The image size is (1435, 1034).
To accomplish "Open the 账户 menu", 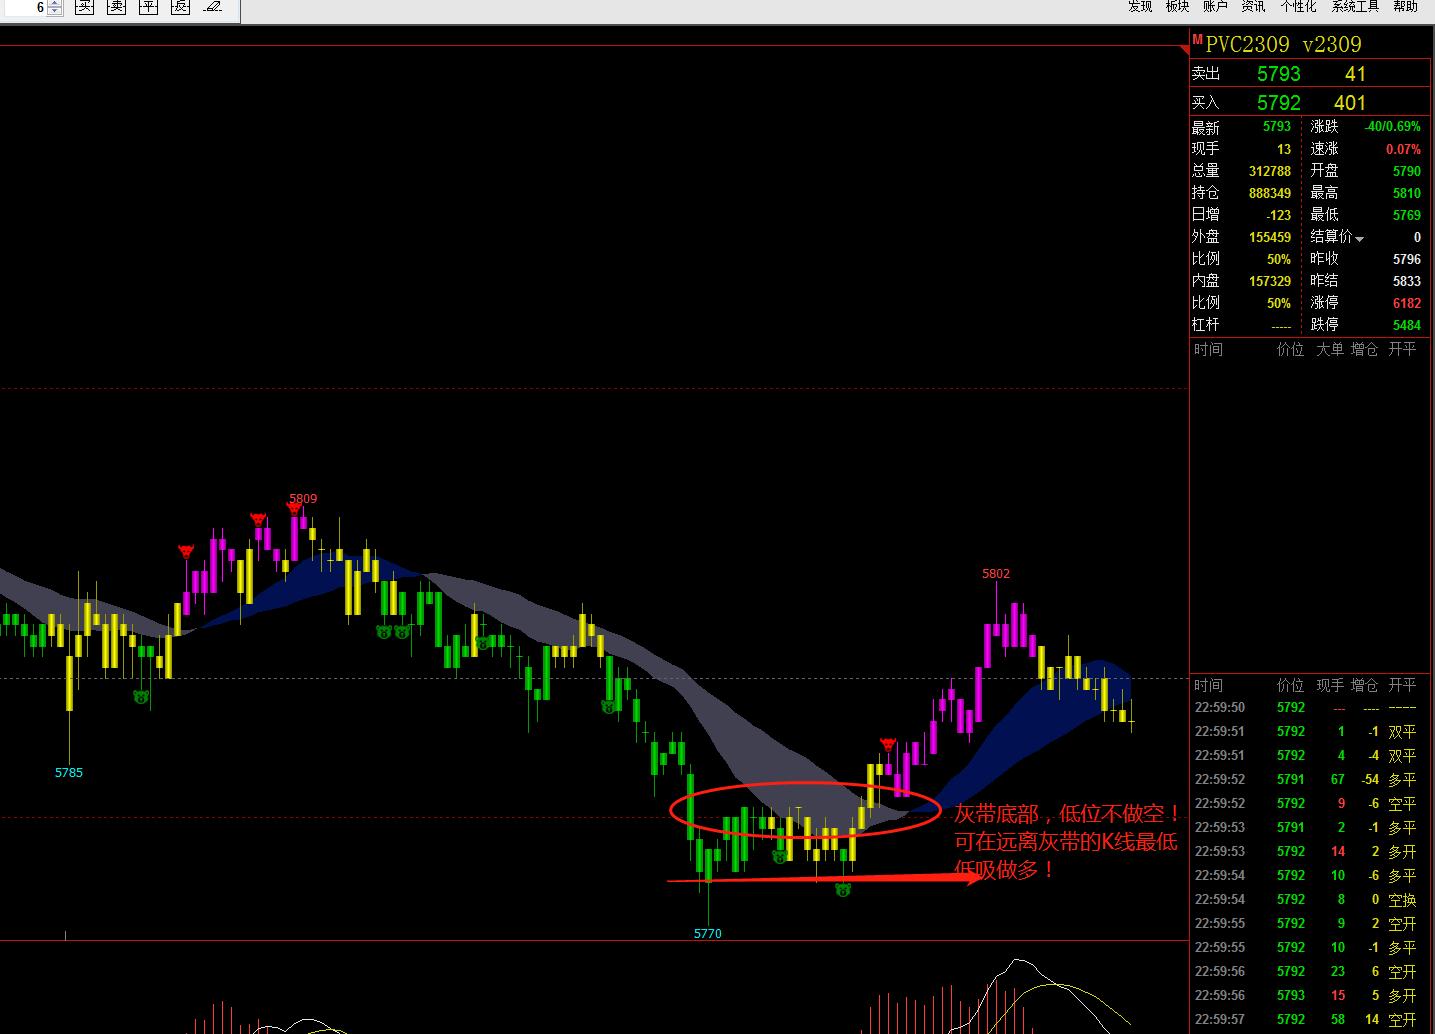I will tap(1215, 7).
